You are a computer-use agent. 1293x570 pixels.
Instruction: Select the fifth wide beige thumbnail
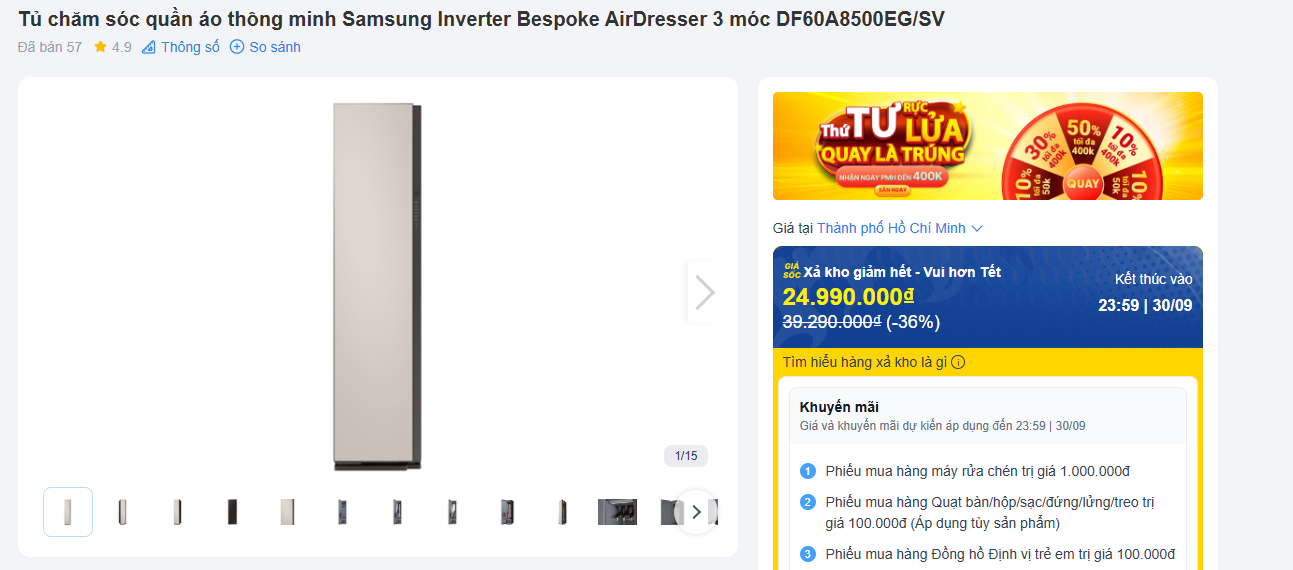287,512
